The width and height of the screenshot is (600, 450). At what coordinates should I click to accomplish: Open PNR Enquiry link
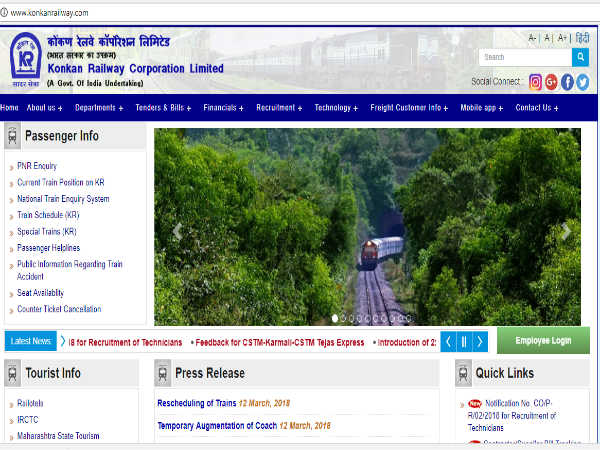tap(37, 166)
